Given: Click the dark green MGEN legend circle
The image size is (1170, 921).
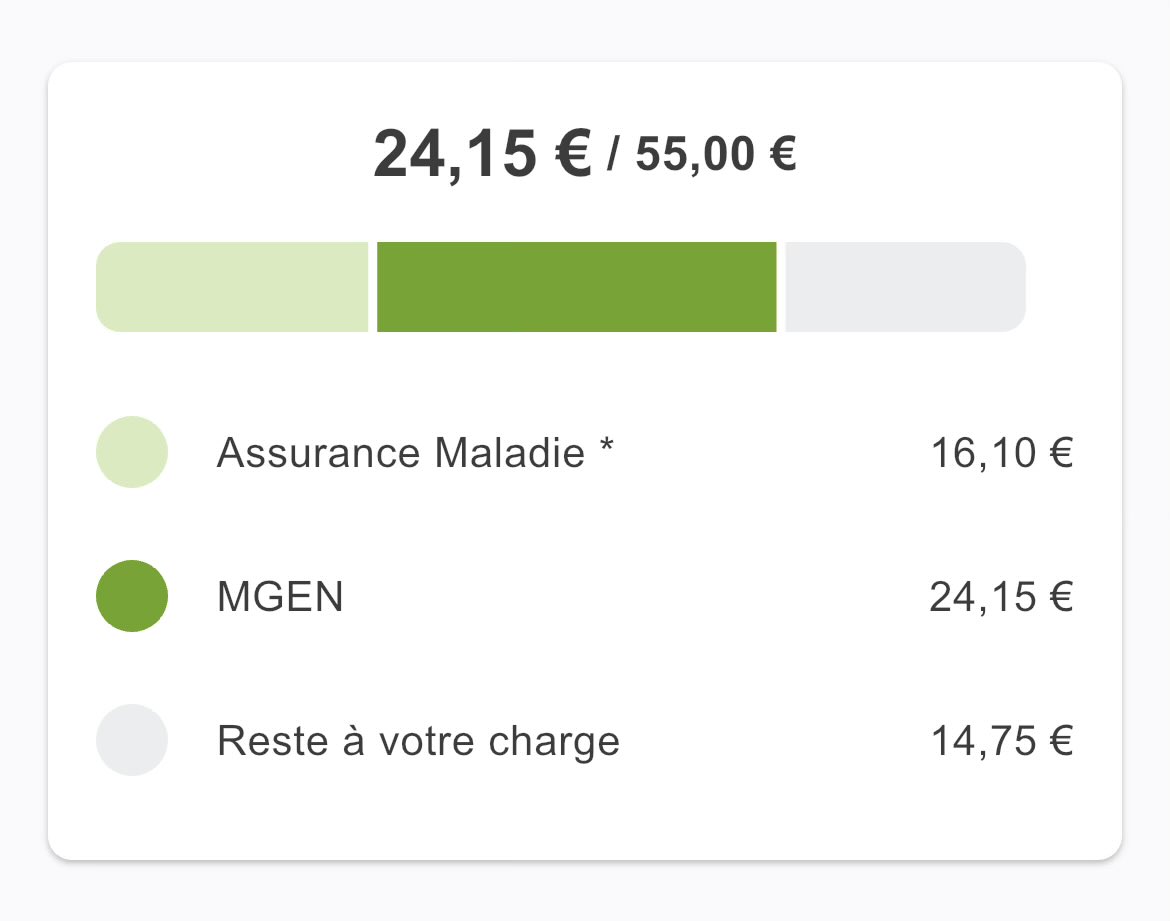Looking at the screenshot, I should (132, 596).
